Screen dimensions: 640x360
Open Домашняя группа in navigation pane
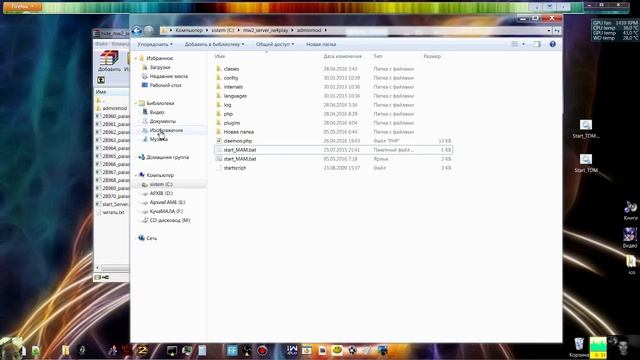(x=167, y=157)
